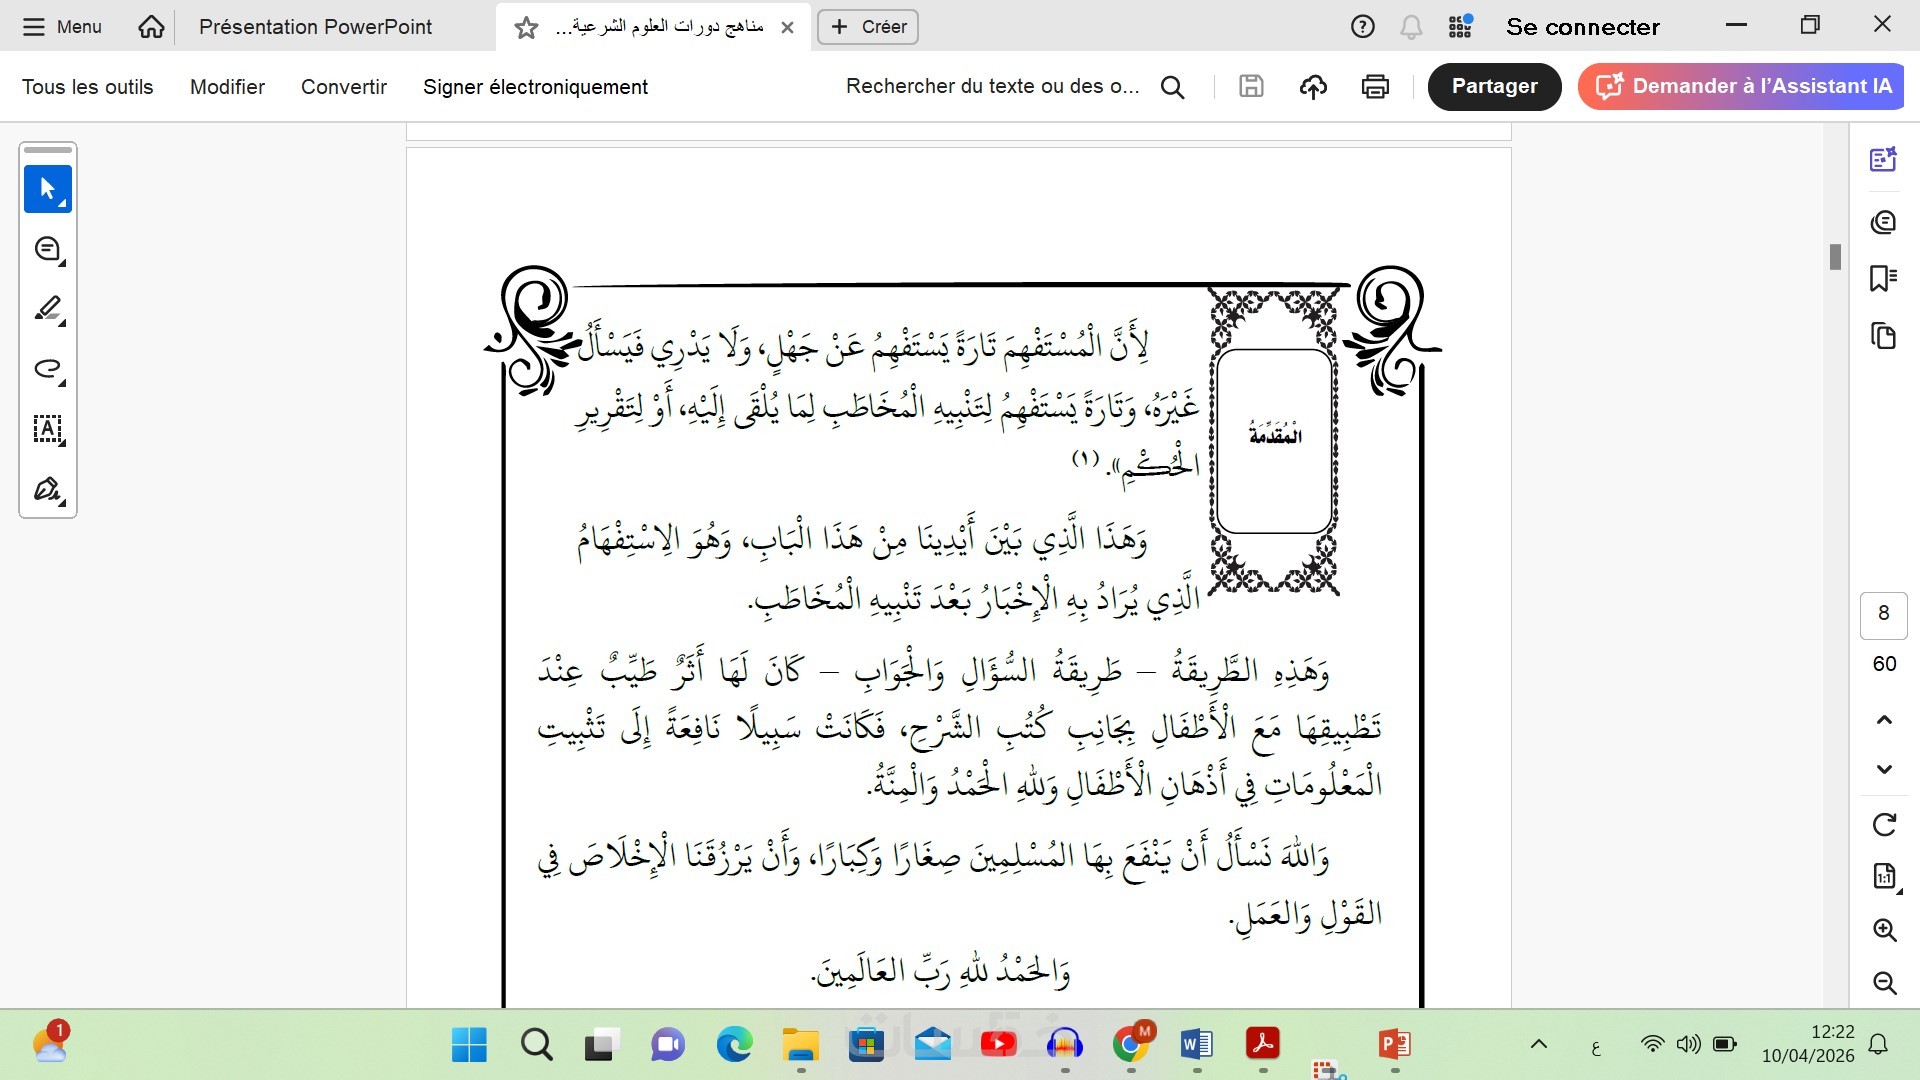Click the vertical scrollbar thumb

tap(1835, 257)
